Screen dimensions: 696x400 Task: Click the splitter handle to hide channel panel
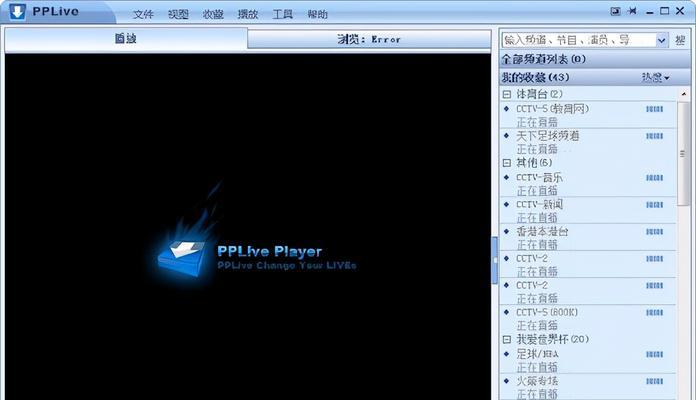click(494, 260)
